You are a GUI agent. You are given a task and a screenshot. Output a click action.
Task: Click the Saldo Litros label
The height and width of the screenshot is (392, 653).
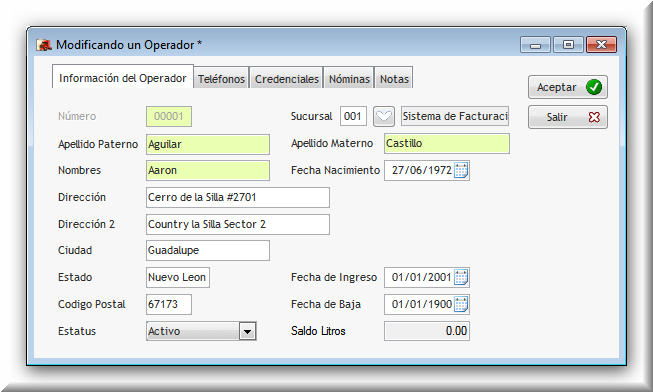318,331
